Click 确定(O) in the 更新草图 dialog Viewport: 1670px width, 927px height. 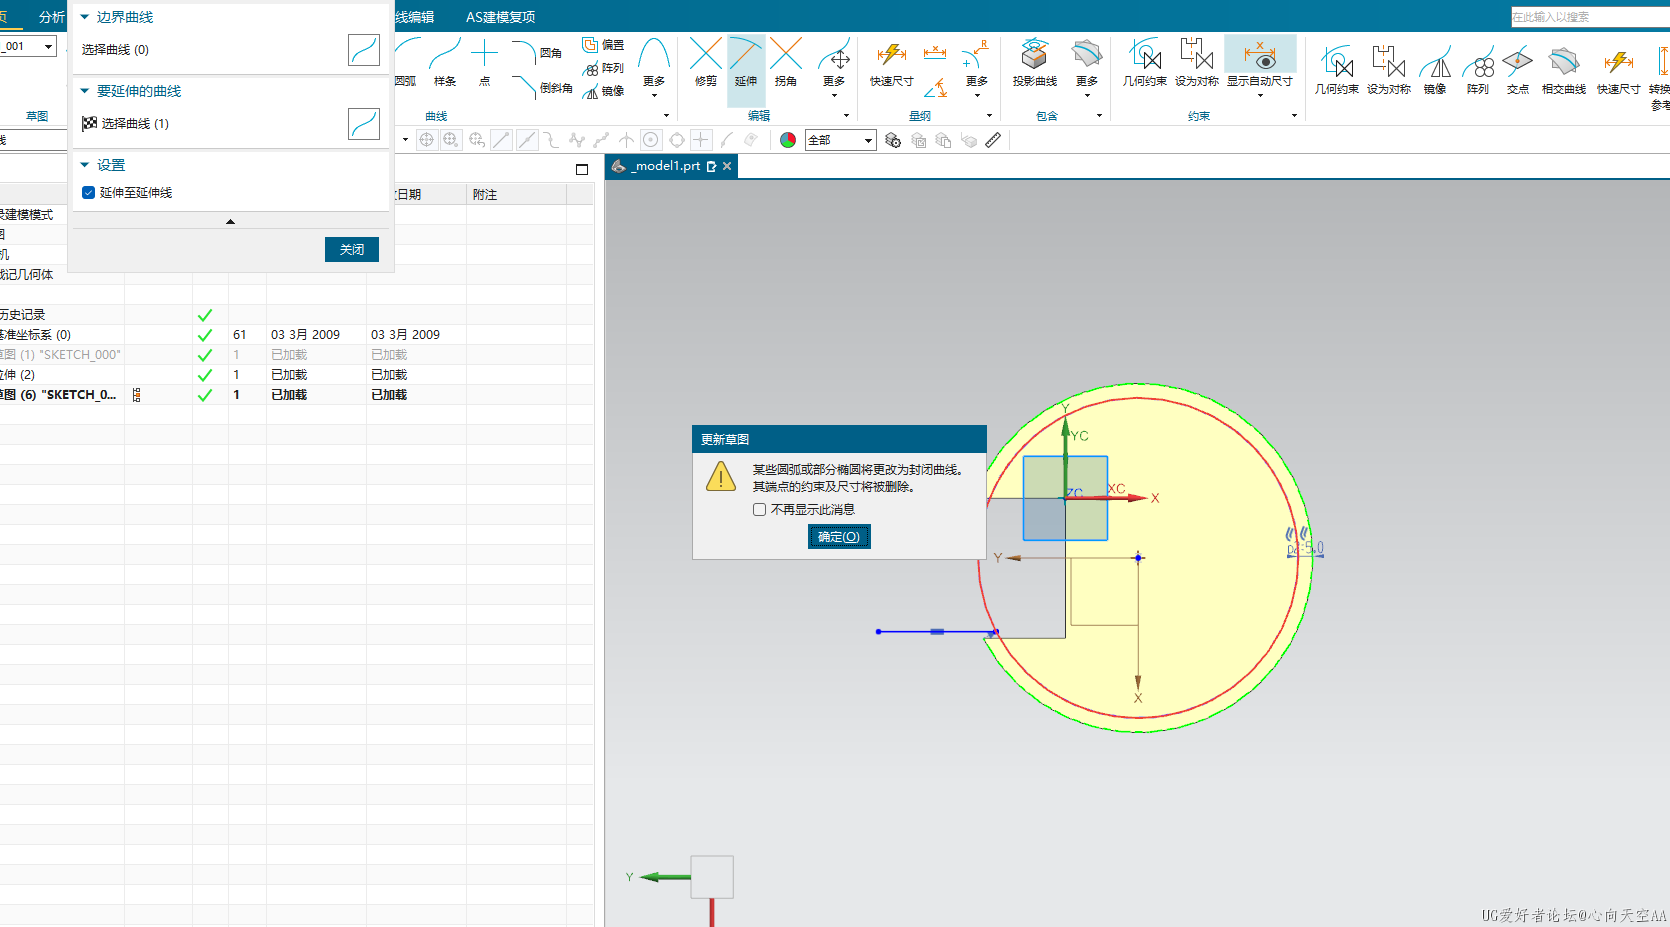[x=839, y=537]
